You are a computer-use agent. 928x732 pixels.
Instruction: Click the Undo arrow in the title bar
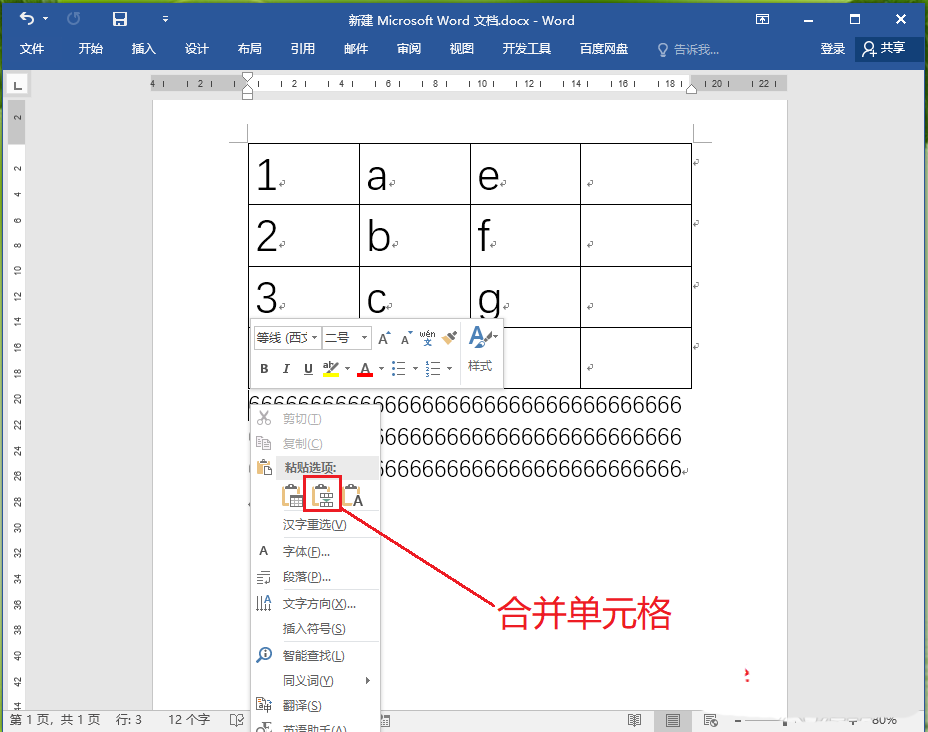27,19
